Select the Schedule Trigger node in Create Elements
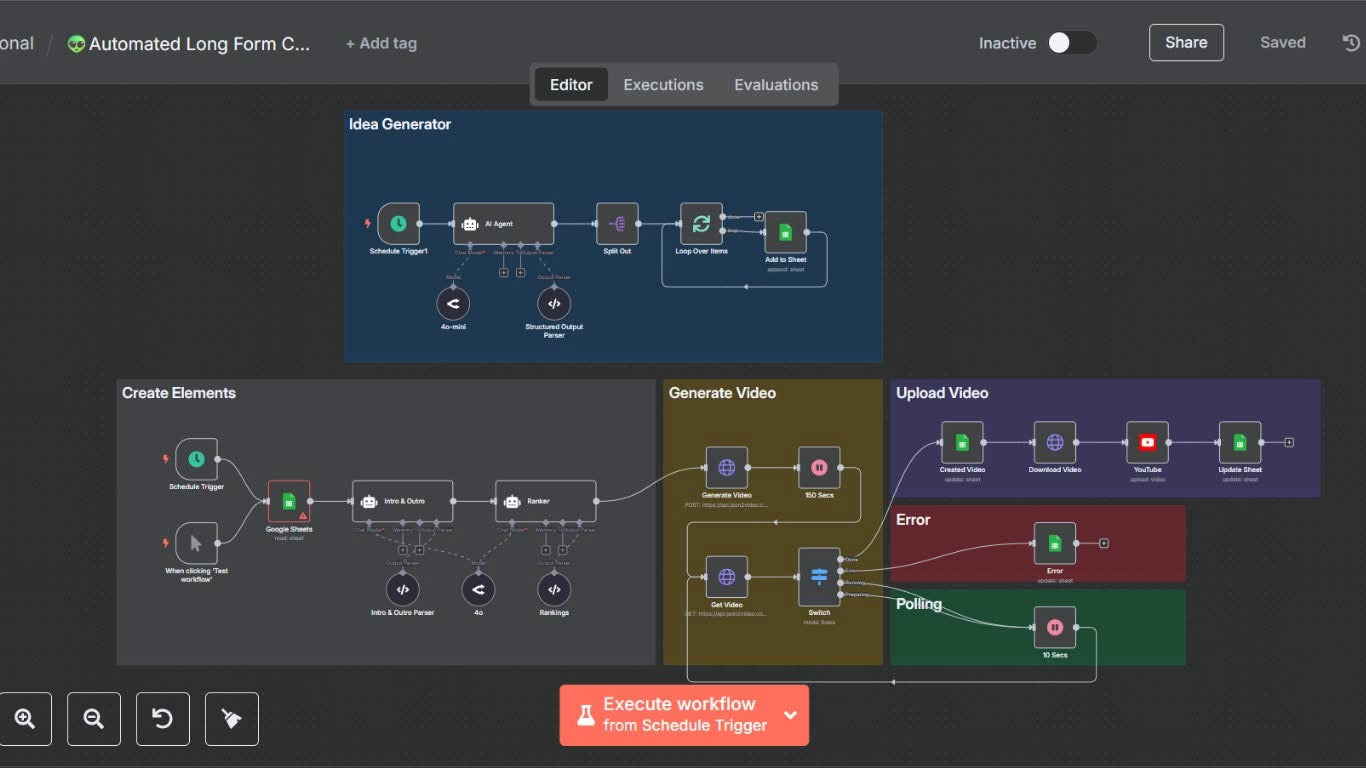Image resolution: width=1366 pixels, height=768 pixels. coord(196,459)
